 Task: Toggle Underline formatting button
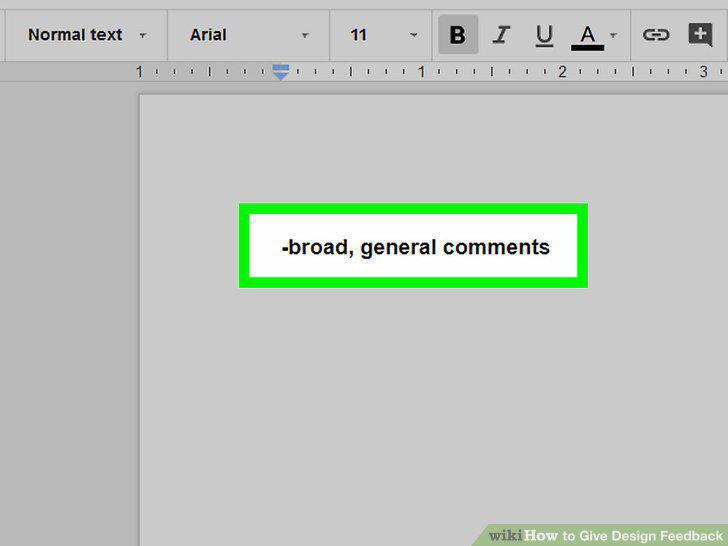coord(544,36)
